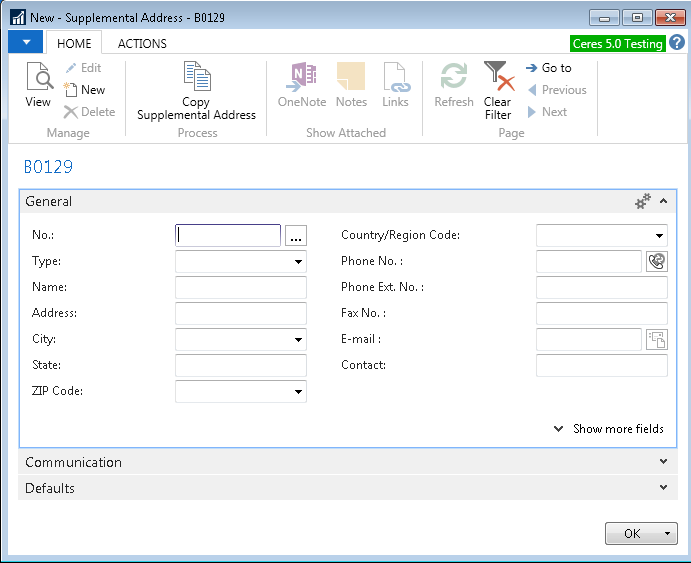Expand the ZIP Code dropdown
This screenshot has height=563, width=691.
click(x=298, y=392)
